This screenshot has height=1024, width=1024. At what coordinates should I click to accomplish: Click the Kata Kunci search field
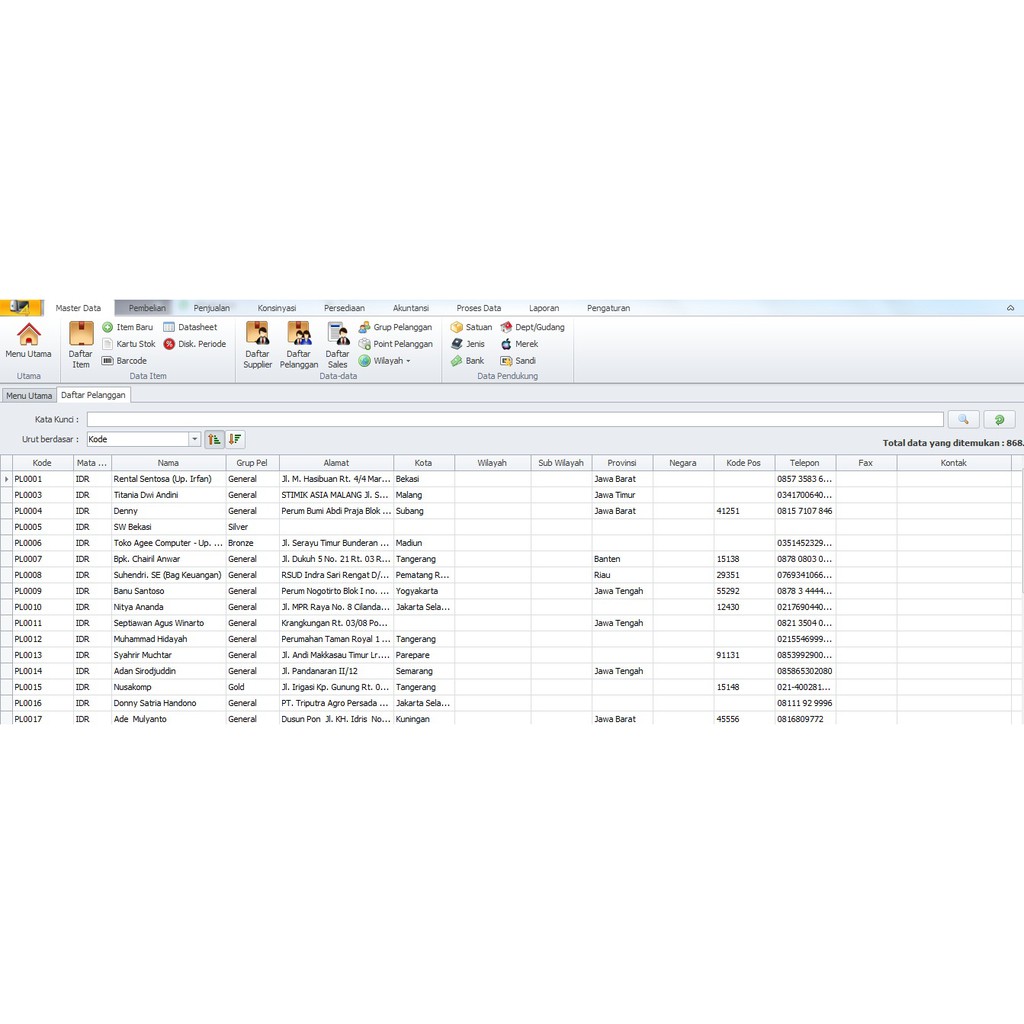(x=514, y=420)
